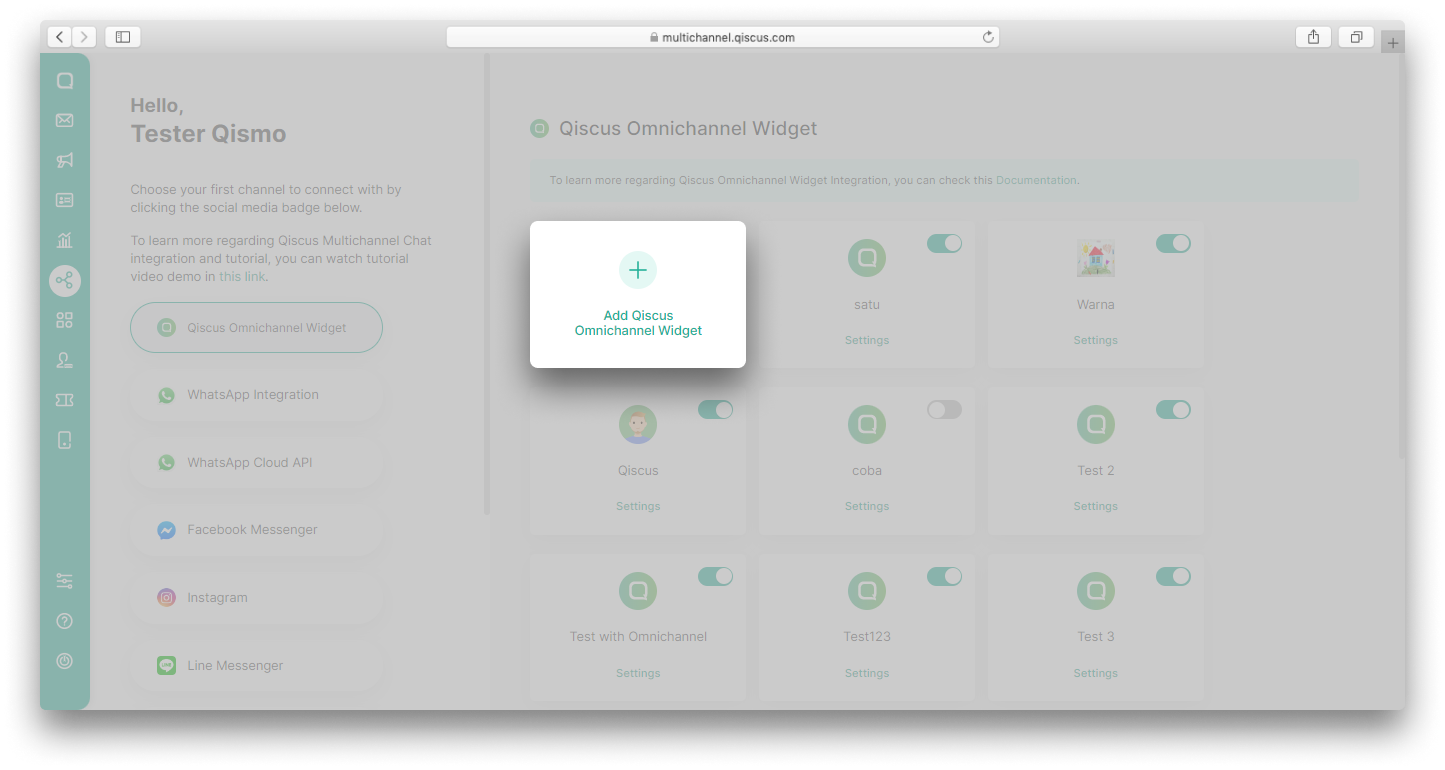Screen dimensions: 1445x770
Task: Click the plus icon to add widget
Action: click(638, 270)
